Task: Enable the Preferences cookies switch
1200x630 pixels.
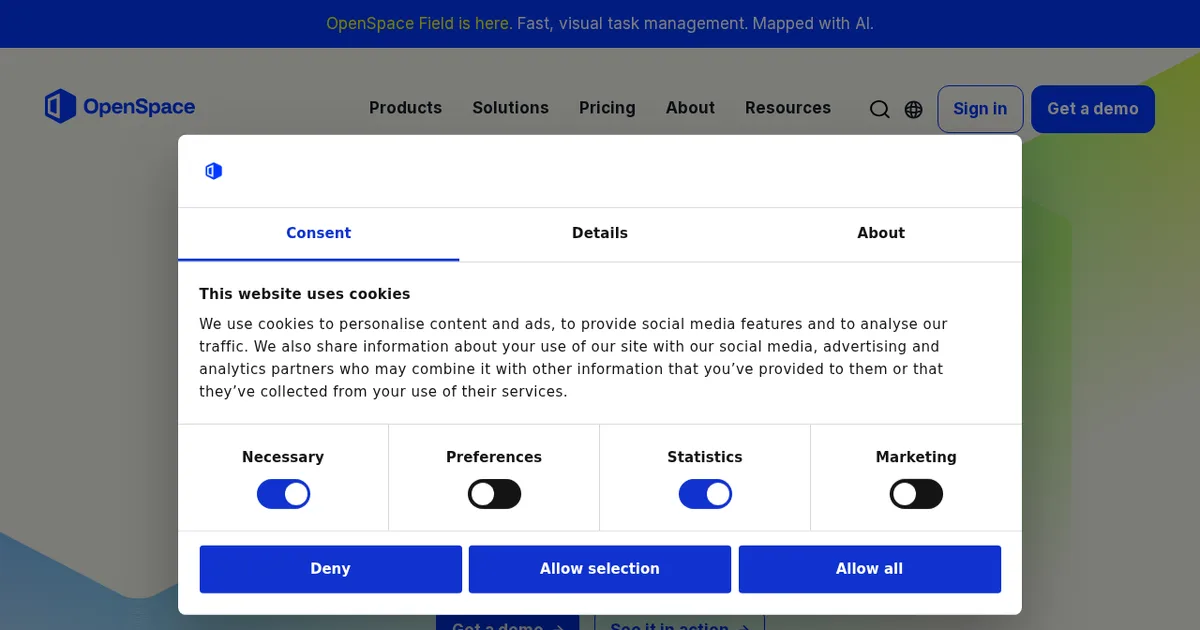Action: (x=494, y=494)
